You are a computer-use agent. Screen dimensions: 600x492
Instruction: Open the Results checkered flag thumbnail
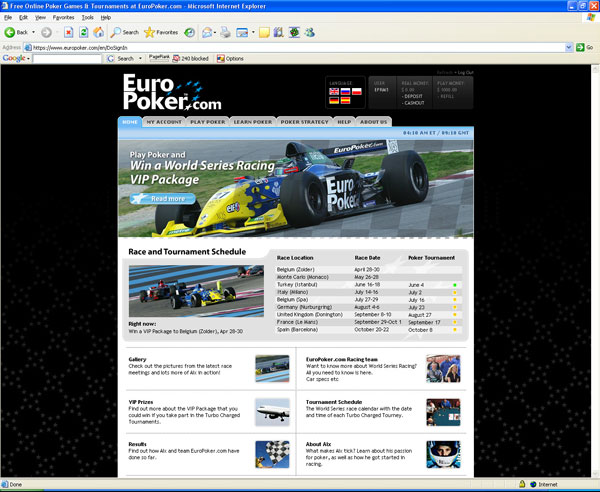point(272,454)
